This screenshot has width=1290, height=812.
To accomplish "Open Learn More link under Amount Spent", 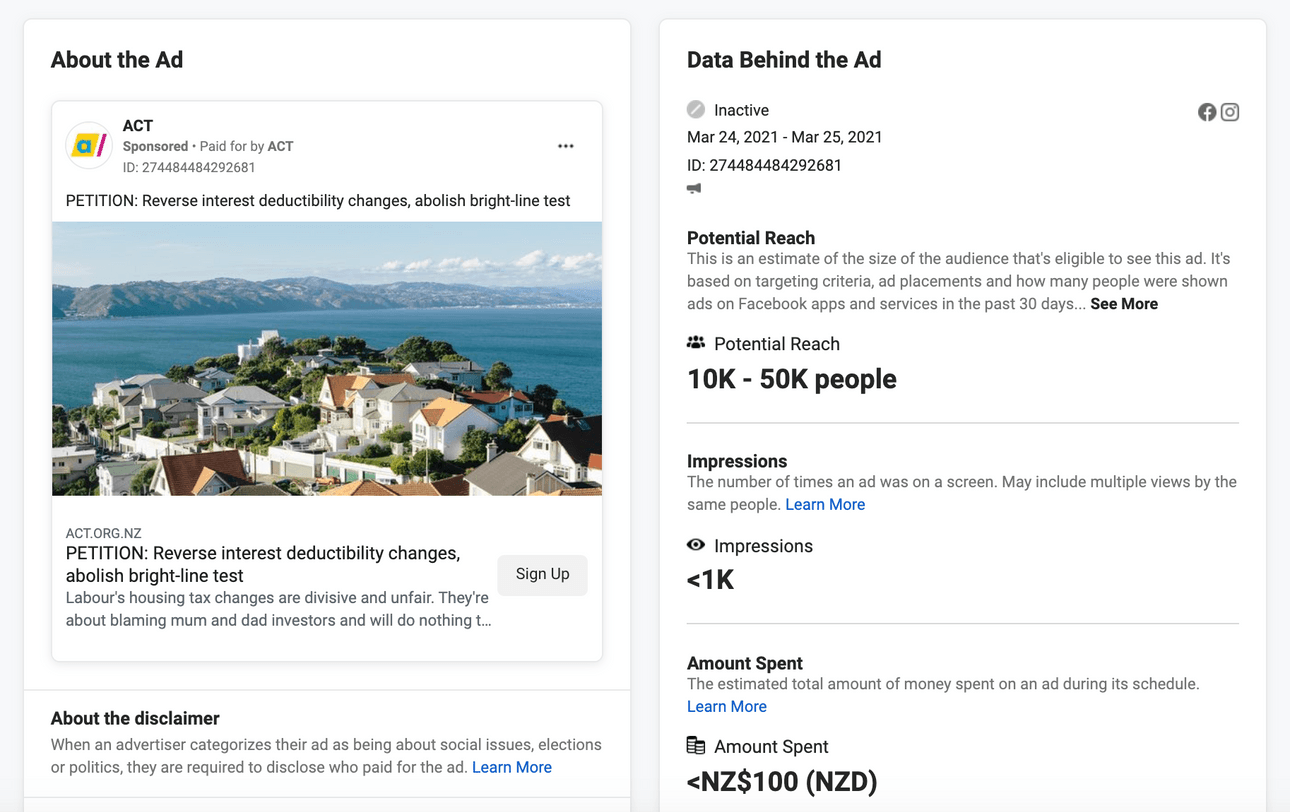I will coord(726,706).
